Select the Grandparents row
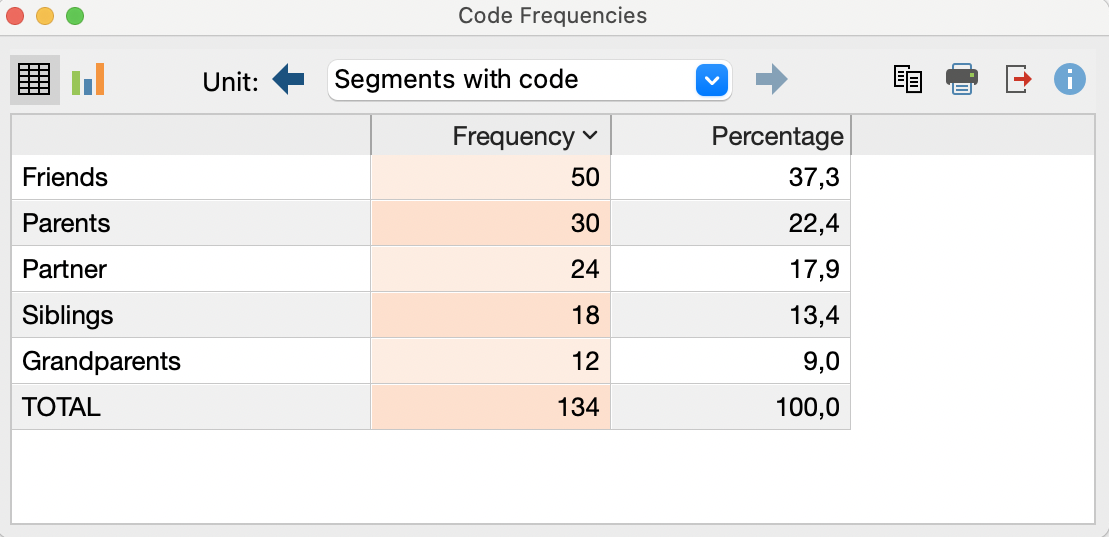Viewport: 1109px width, 537px height. (431, 361)
